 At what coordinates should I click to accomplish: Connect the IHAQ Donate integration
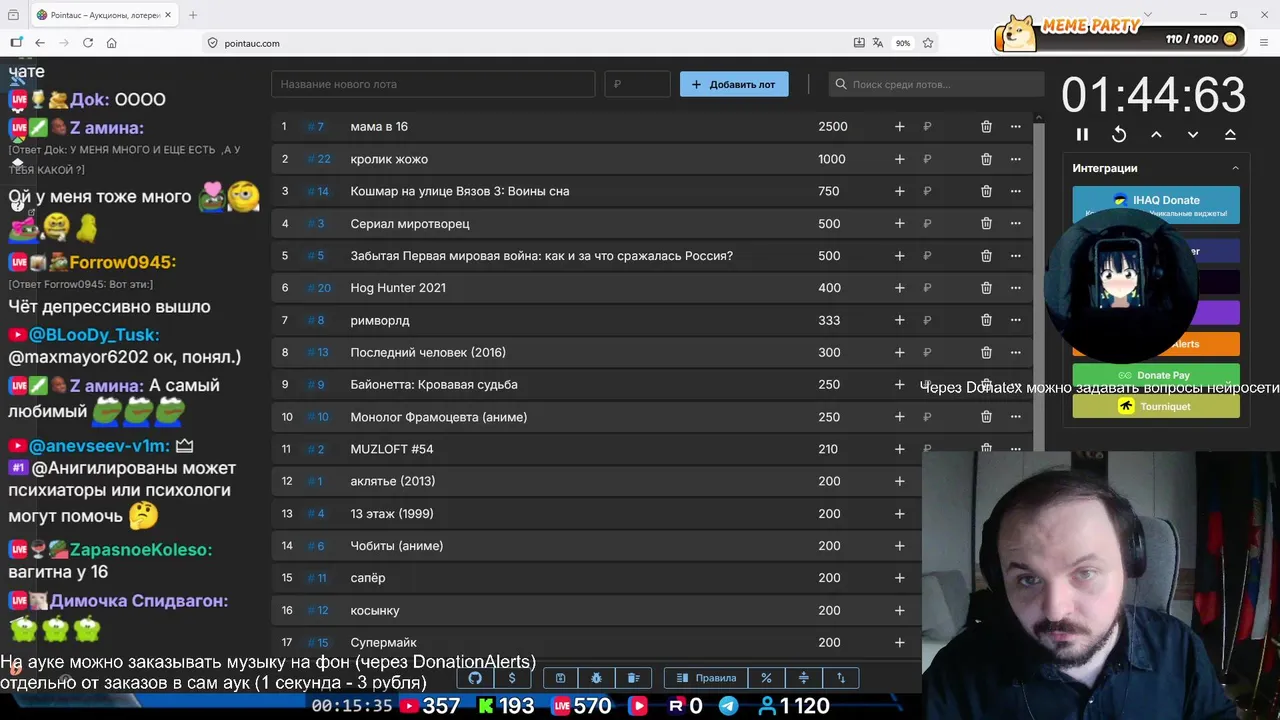coord(1156,204)
